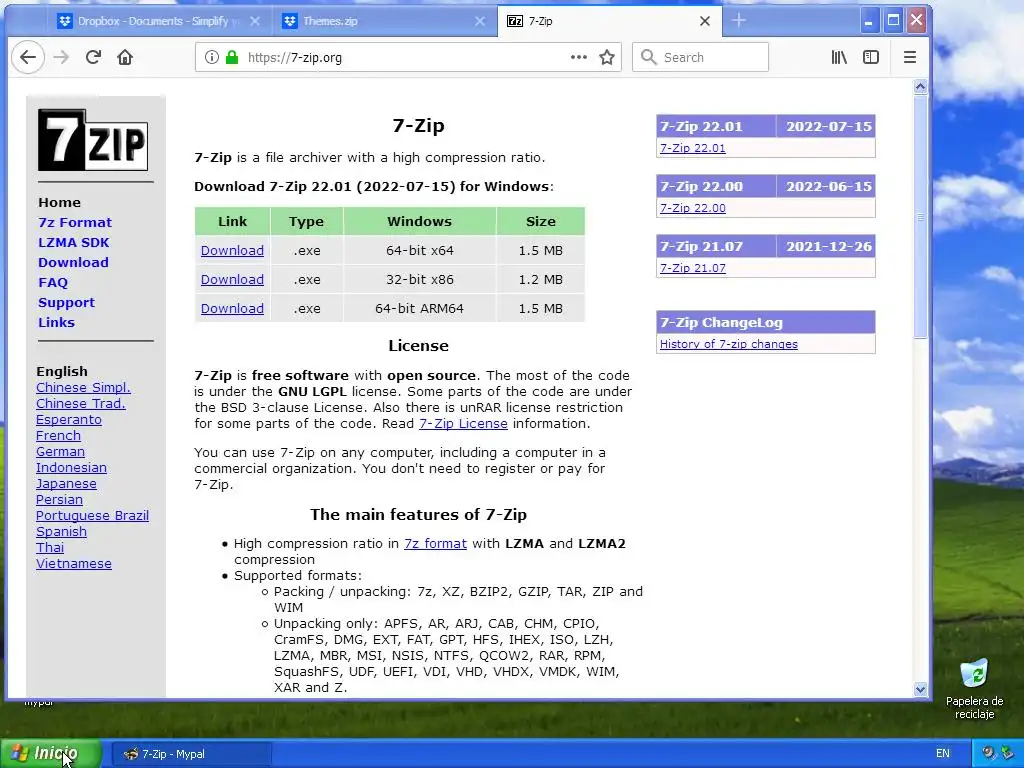1024x768 pixels.
Task: Open the 7z Format menu link
Action: point(75,222)
